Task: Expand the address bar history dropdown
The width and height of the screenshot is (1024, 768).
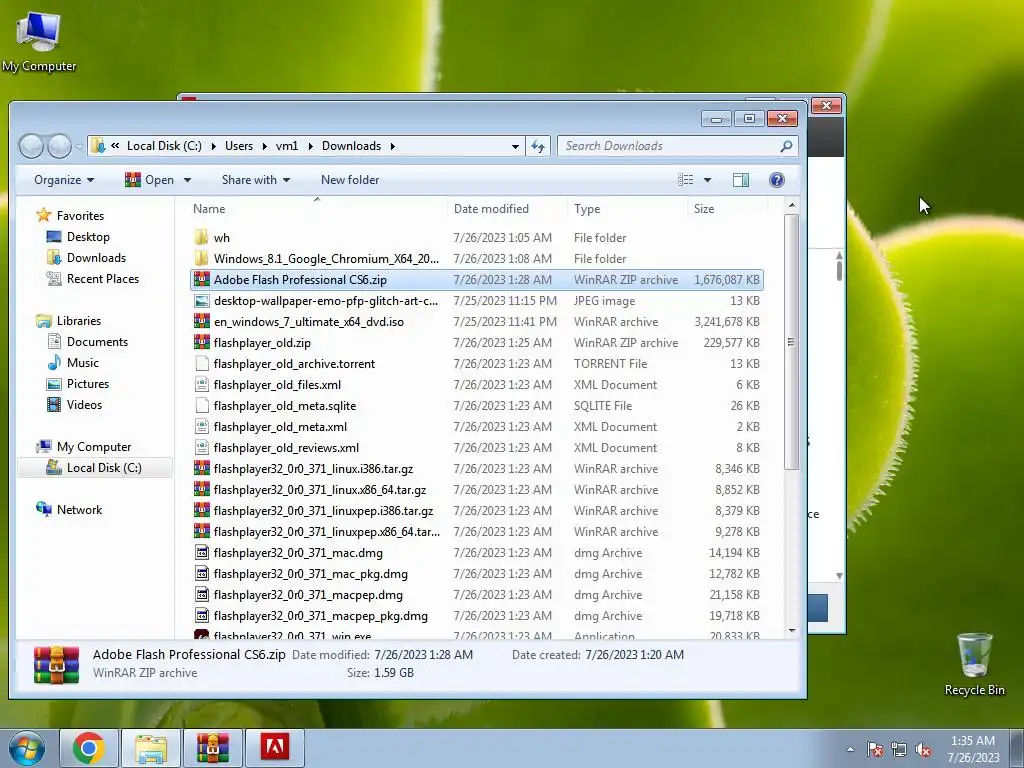Action: [515, 146]
